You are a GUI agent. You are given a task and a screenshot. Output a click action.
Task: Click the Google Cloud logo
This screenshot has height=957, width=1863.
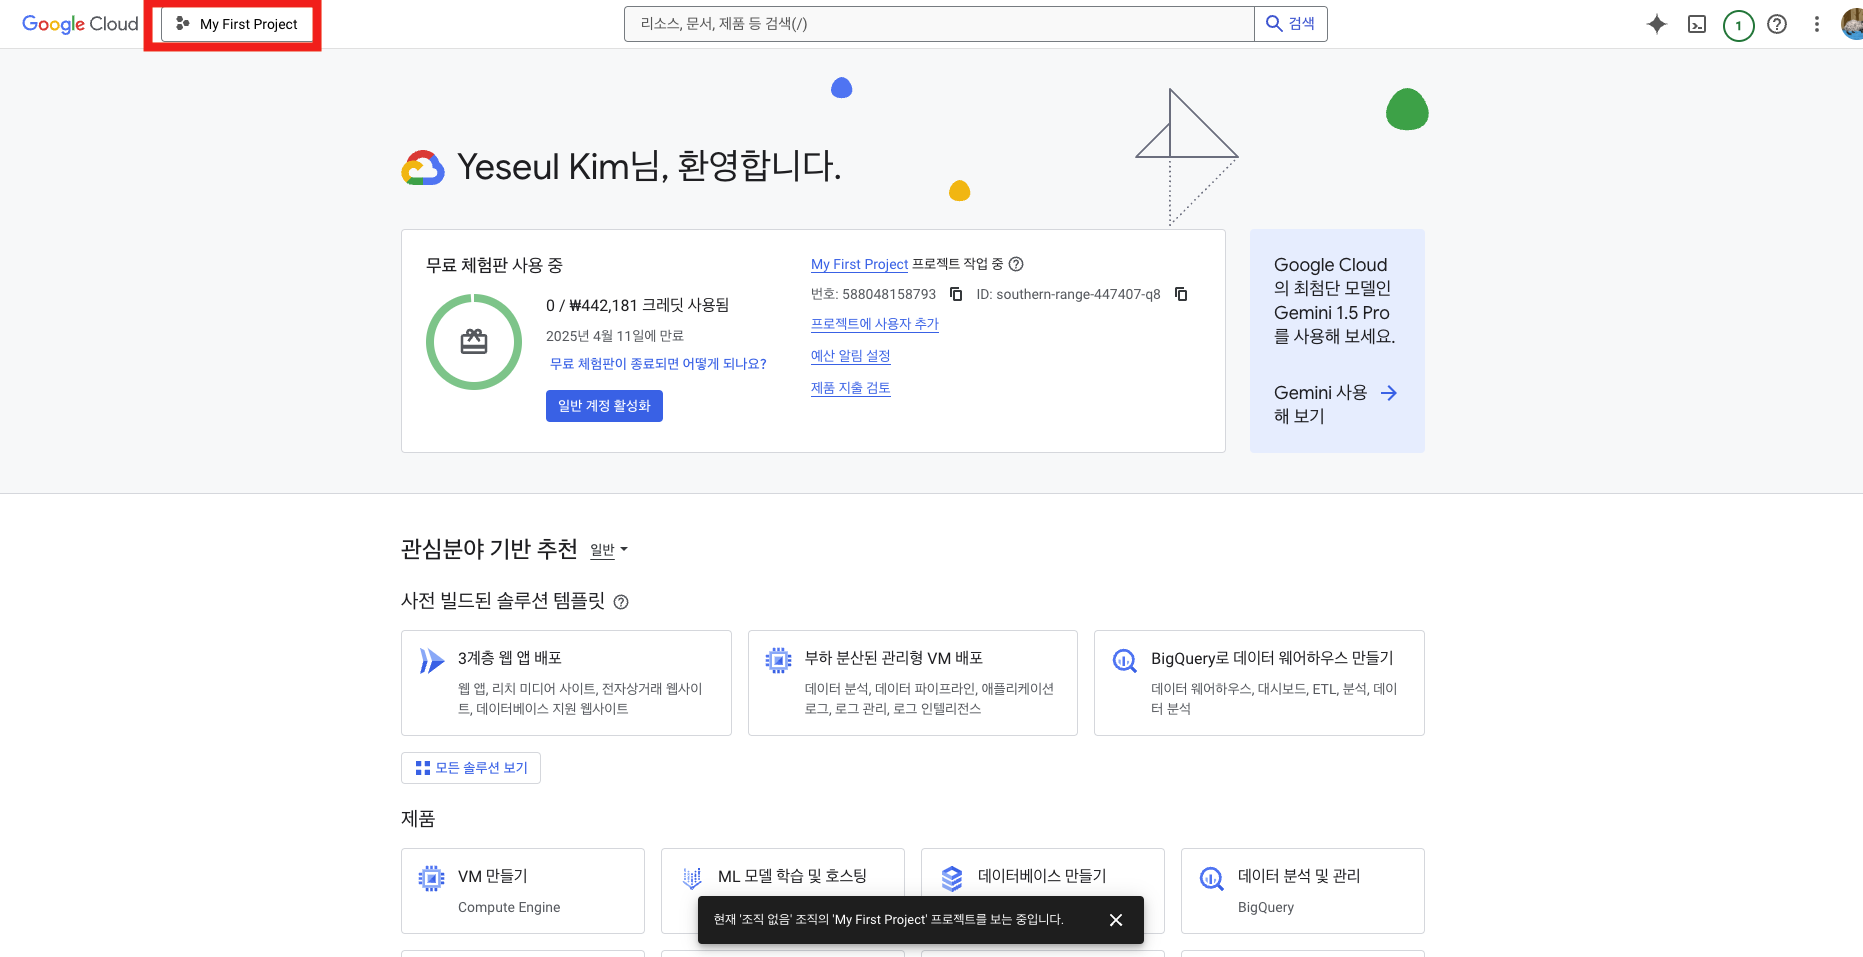click(x=80, y=24)
